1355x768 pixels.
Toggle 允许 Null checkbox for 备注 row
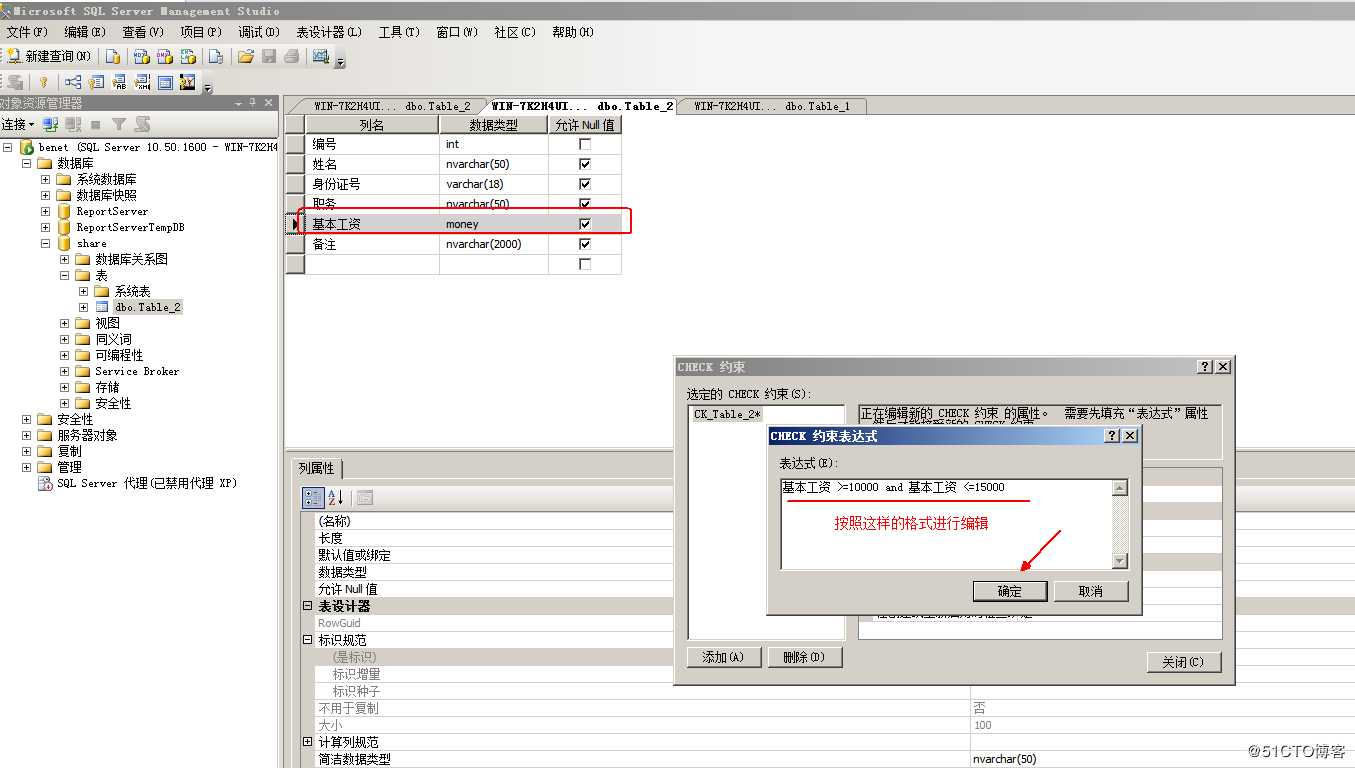(585, 244)
